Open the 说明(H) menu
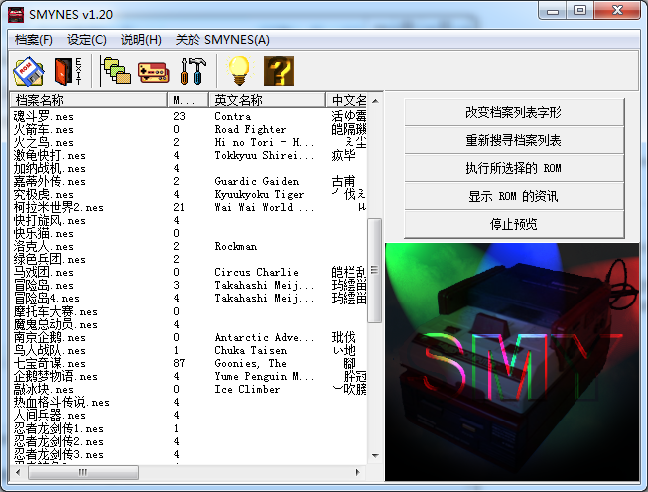648x492 pixels. (x=141, y=40)
